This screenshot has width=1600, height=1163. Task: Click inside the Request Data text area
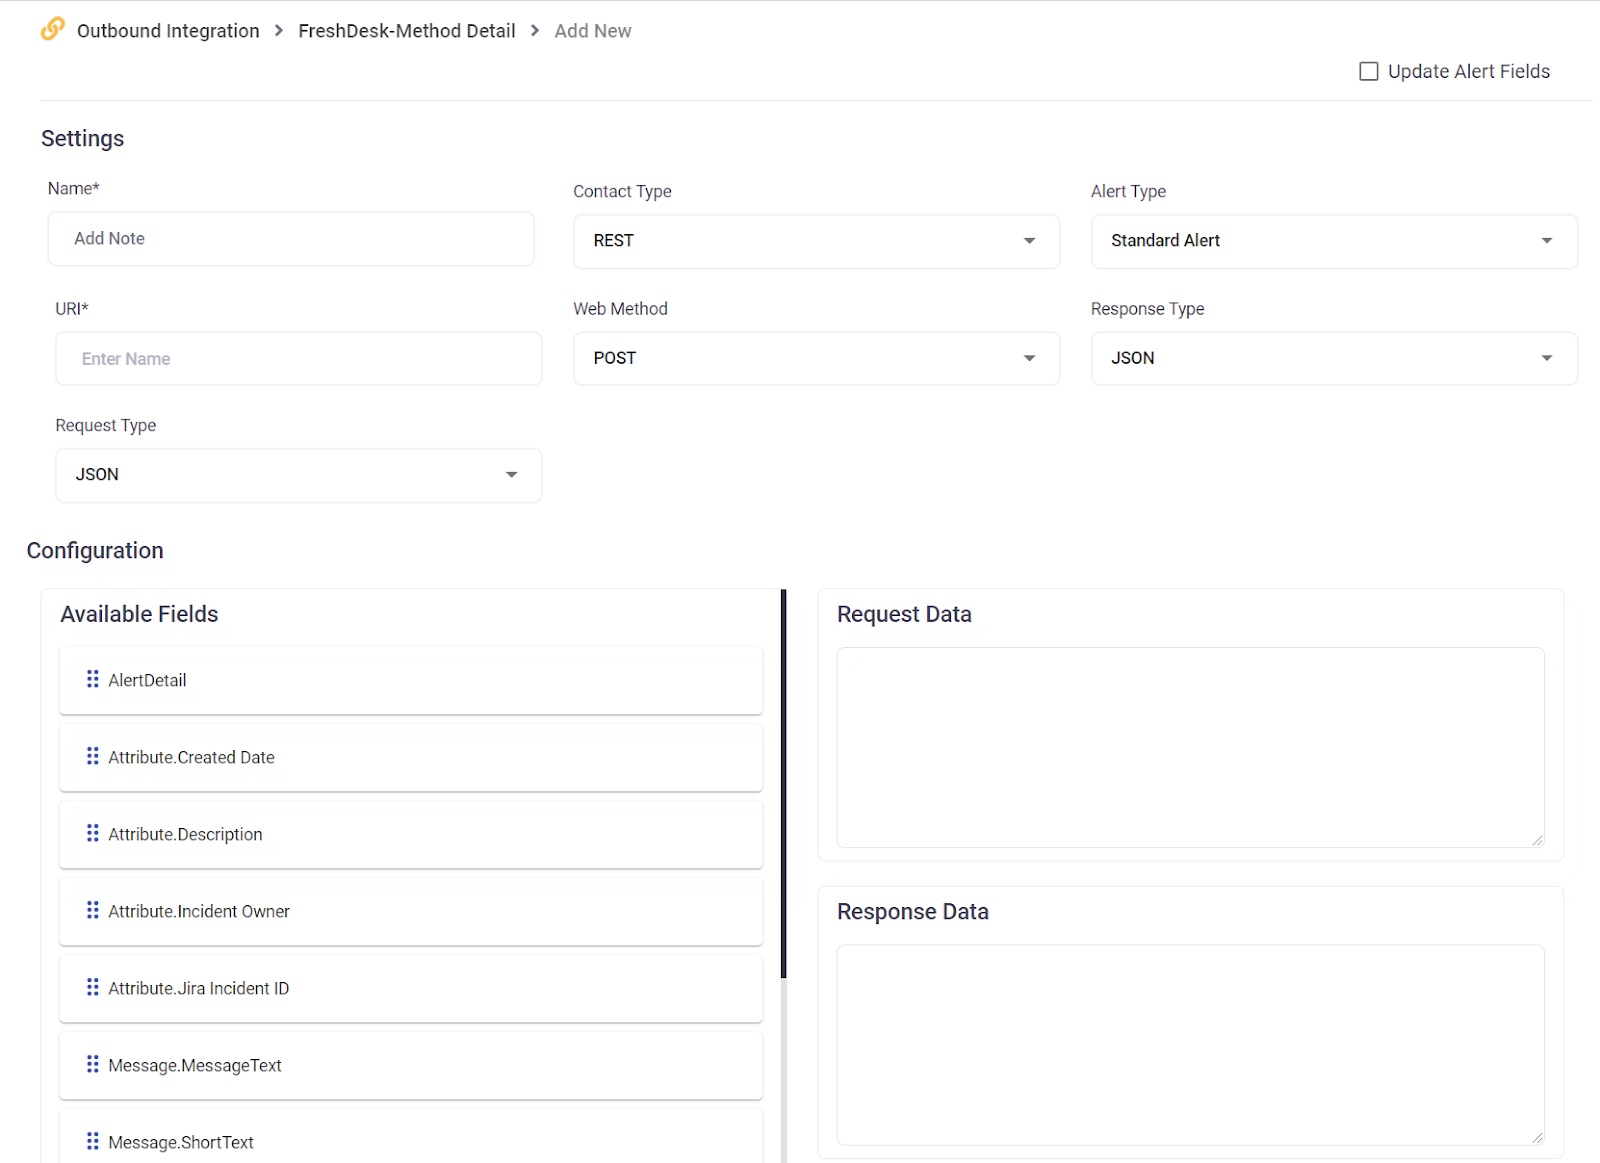pyautogui.click(x=1190, y=747)
